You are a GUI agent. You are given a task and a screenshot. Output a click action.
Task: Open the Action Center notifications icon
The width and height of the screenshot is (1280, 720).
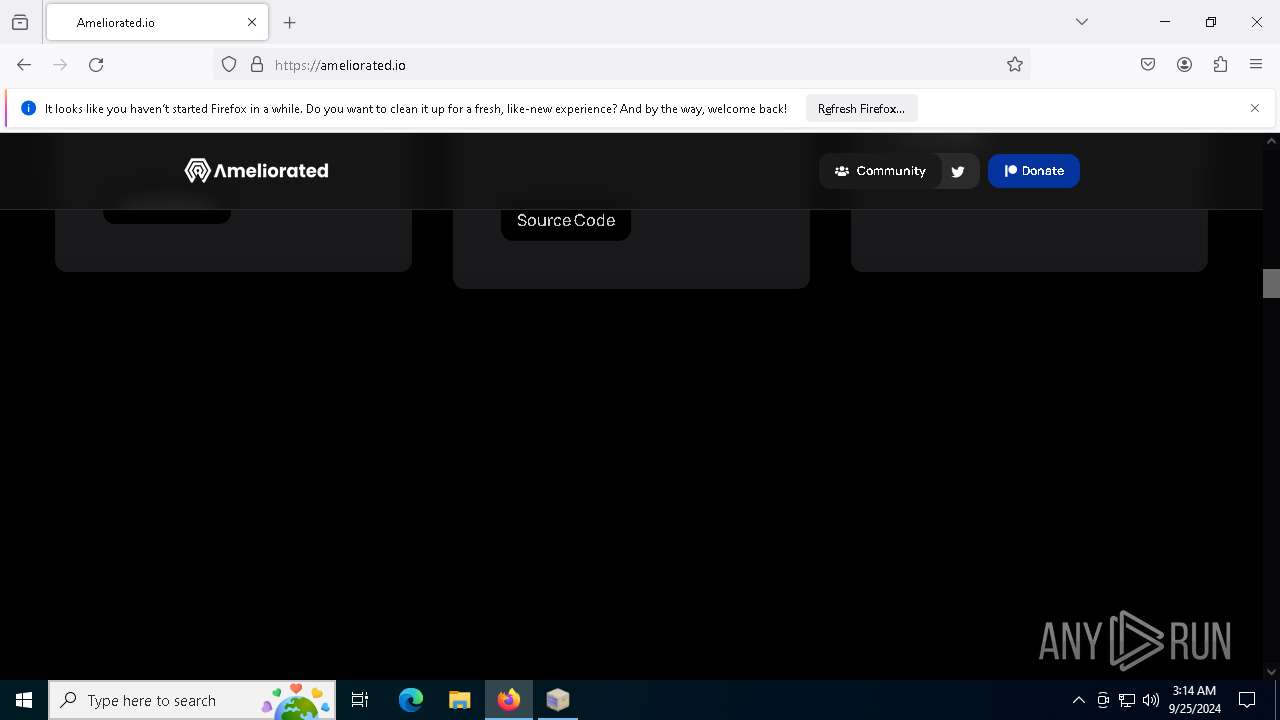(1247, 700)
